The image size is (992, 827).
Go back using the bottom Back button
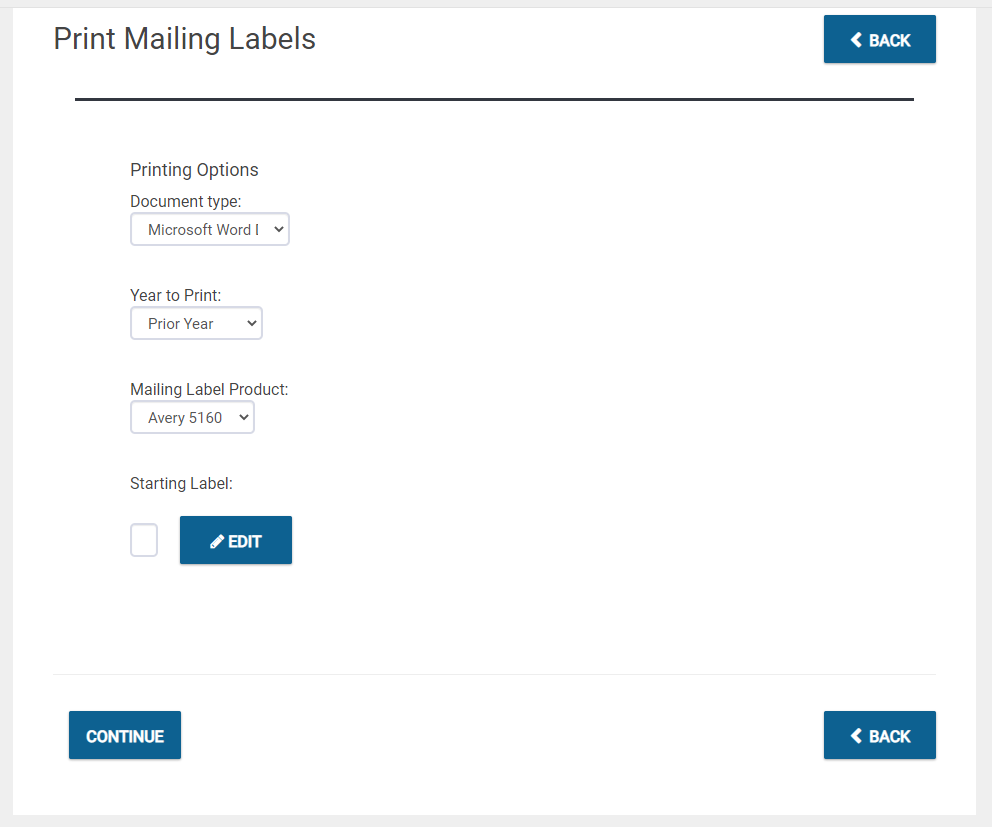click(879, 735)
